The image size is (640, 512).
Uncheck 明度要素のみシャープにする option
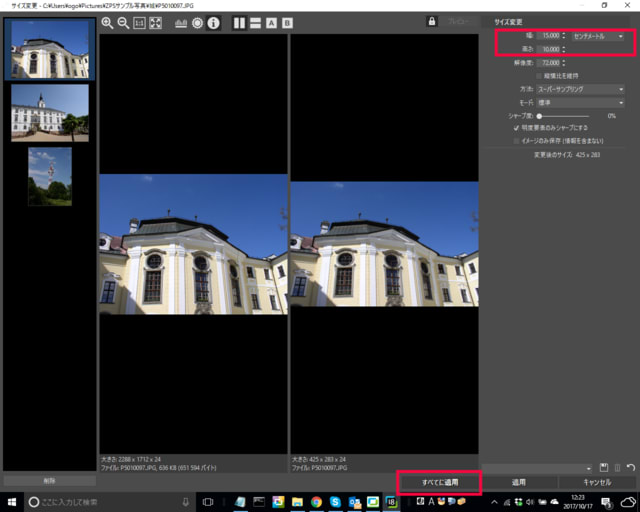[515, 128]
